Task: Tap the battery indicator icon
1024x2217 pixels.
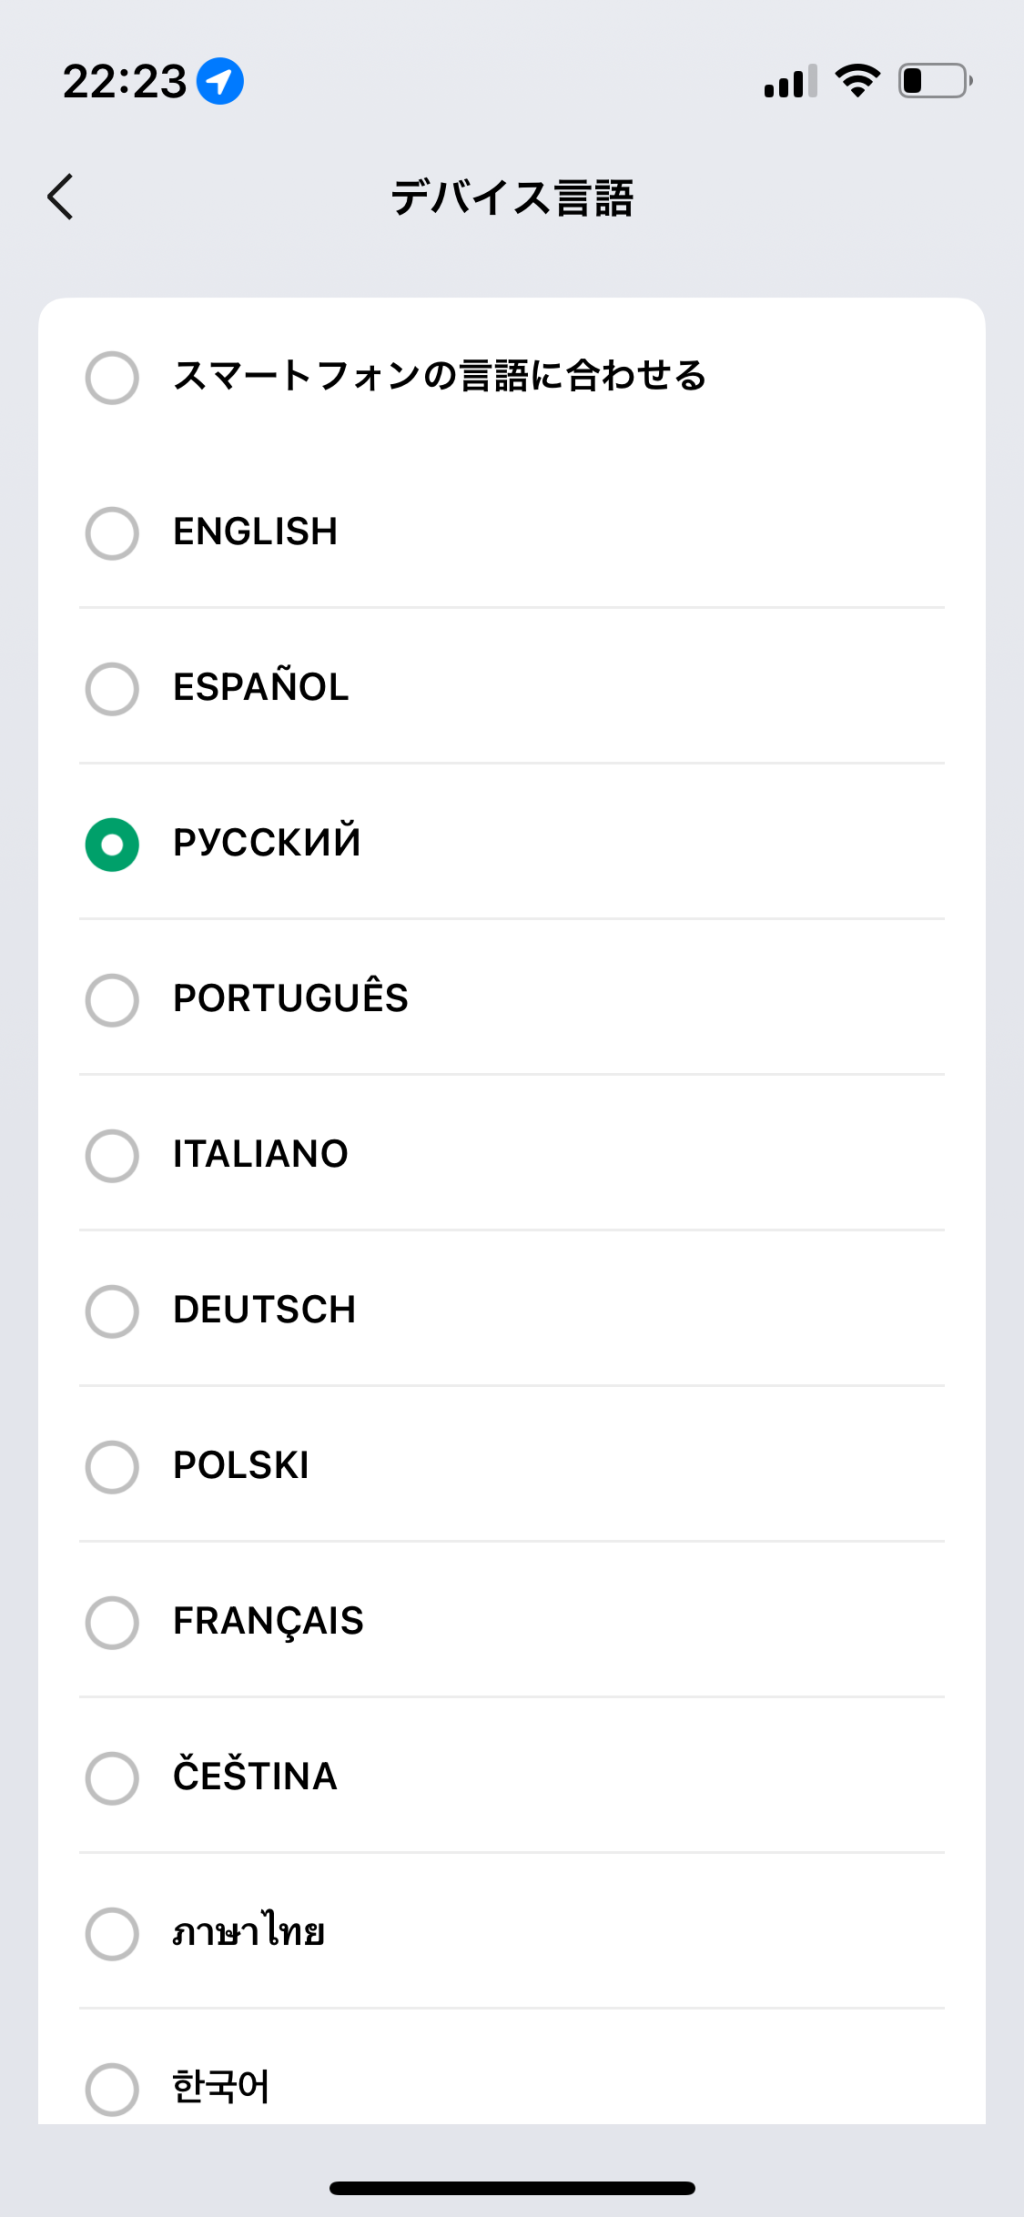Action: click(x=935, y=80)
